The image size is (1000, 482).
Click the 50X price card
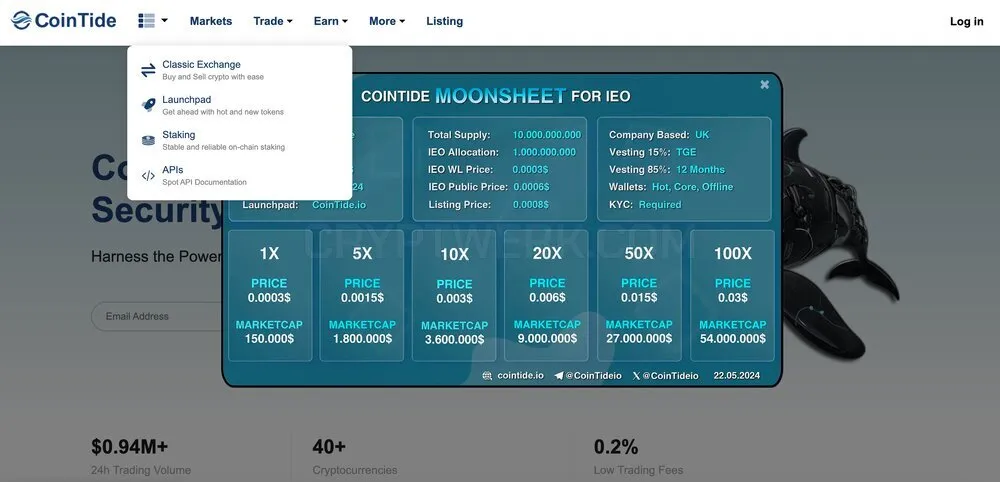[639, 296]
